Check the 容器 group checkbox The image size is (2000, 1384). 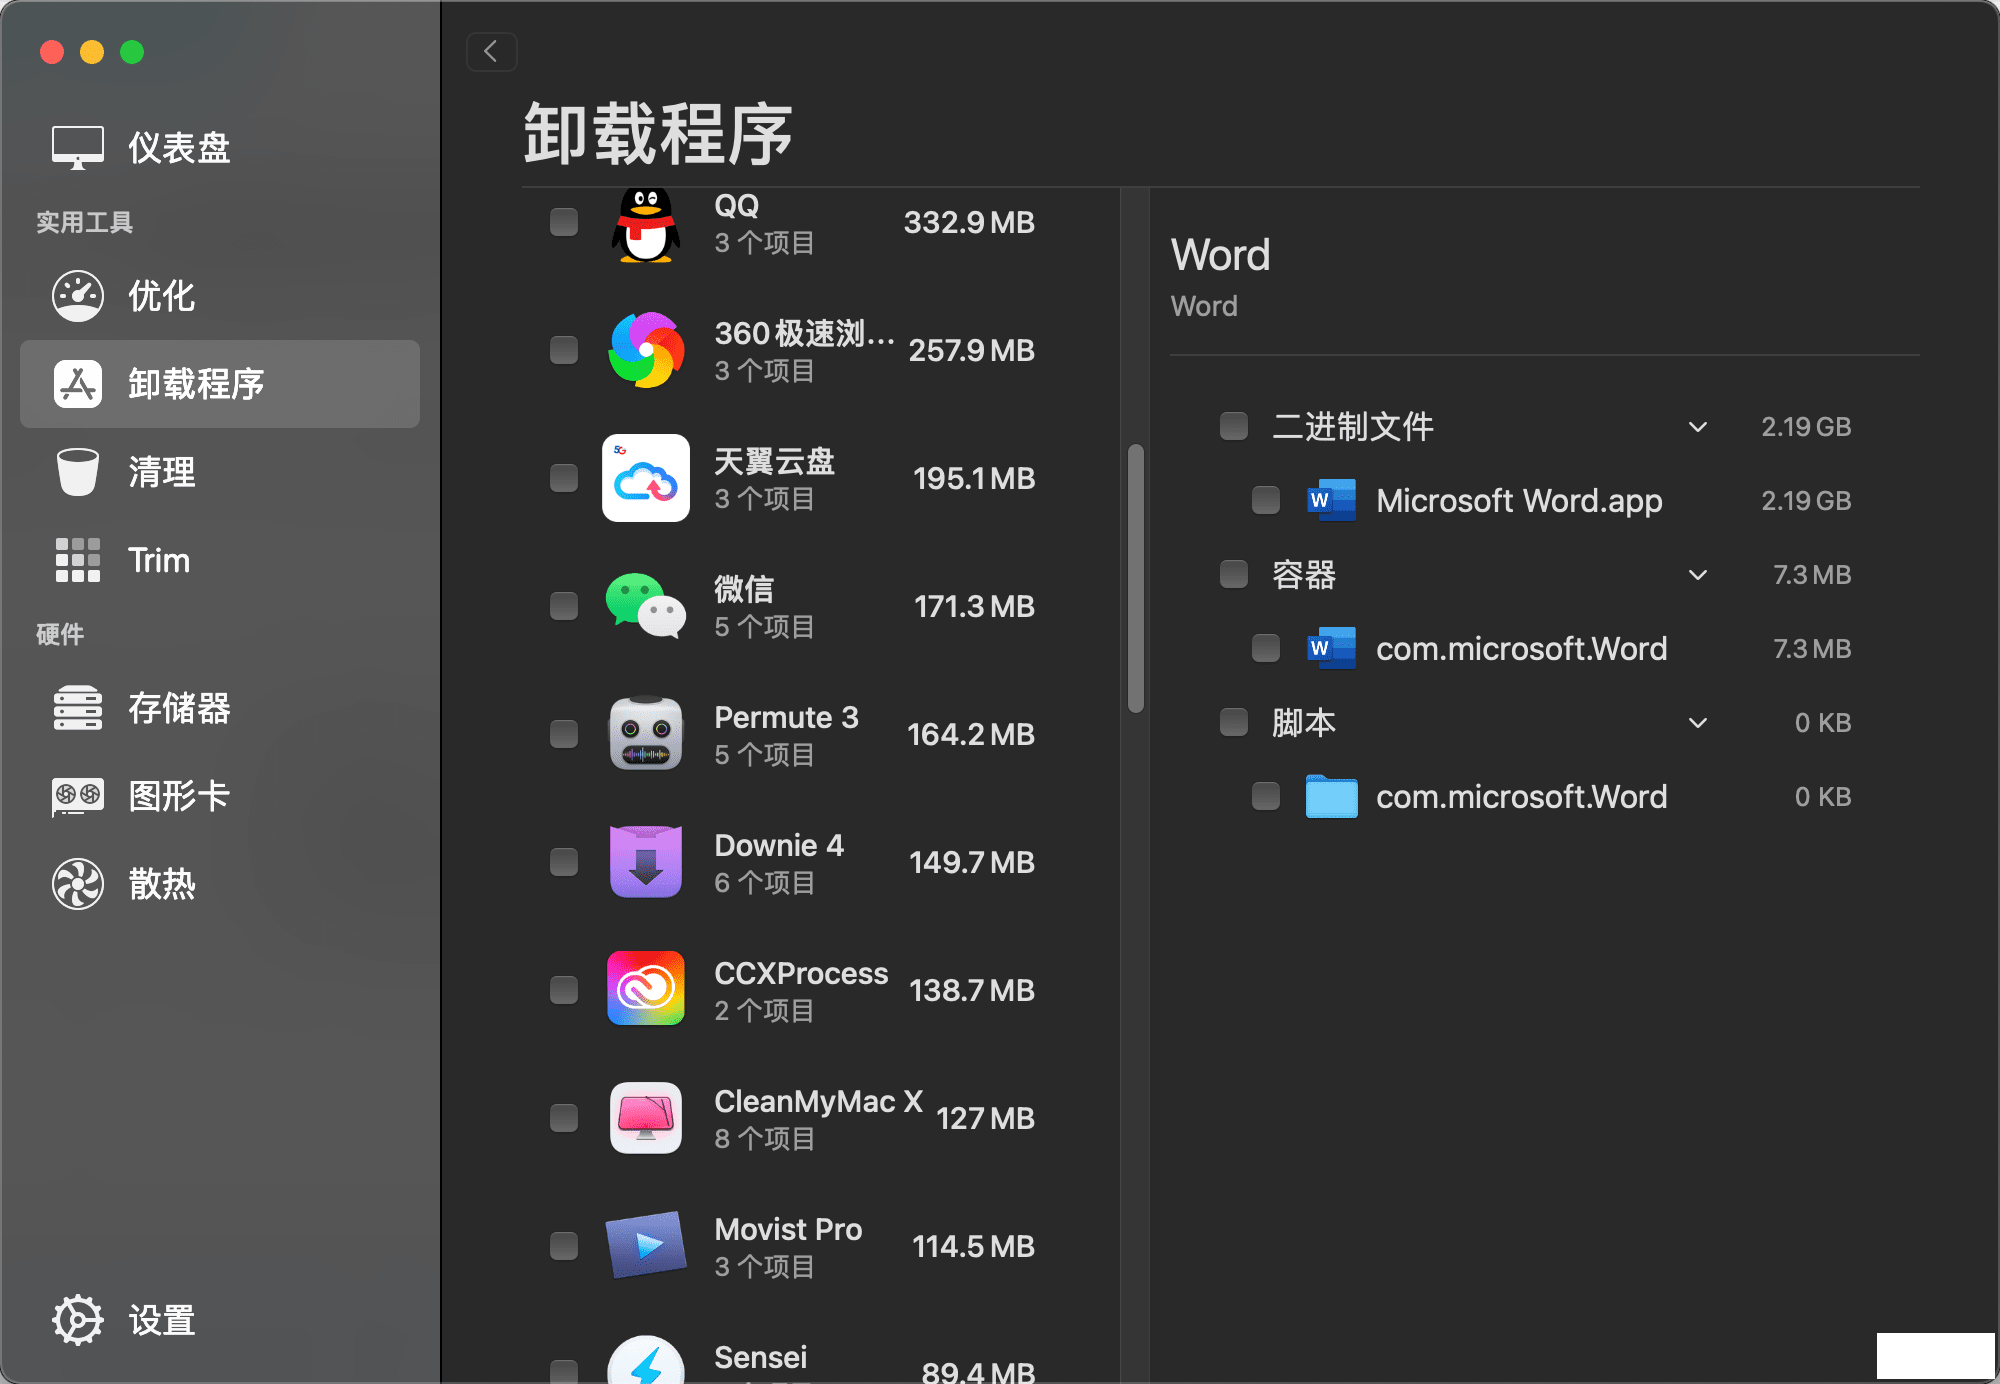click(x=1234, y=574)
